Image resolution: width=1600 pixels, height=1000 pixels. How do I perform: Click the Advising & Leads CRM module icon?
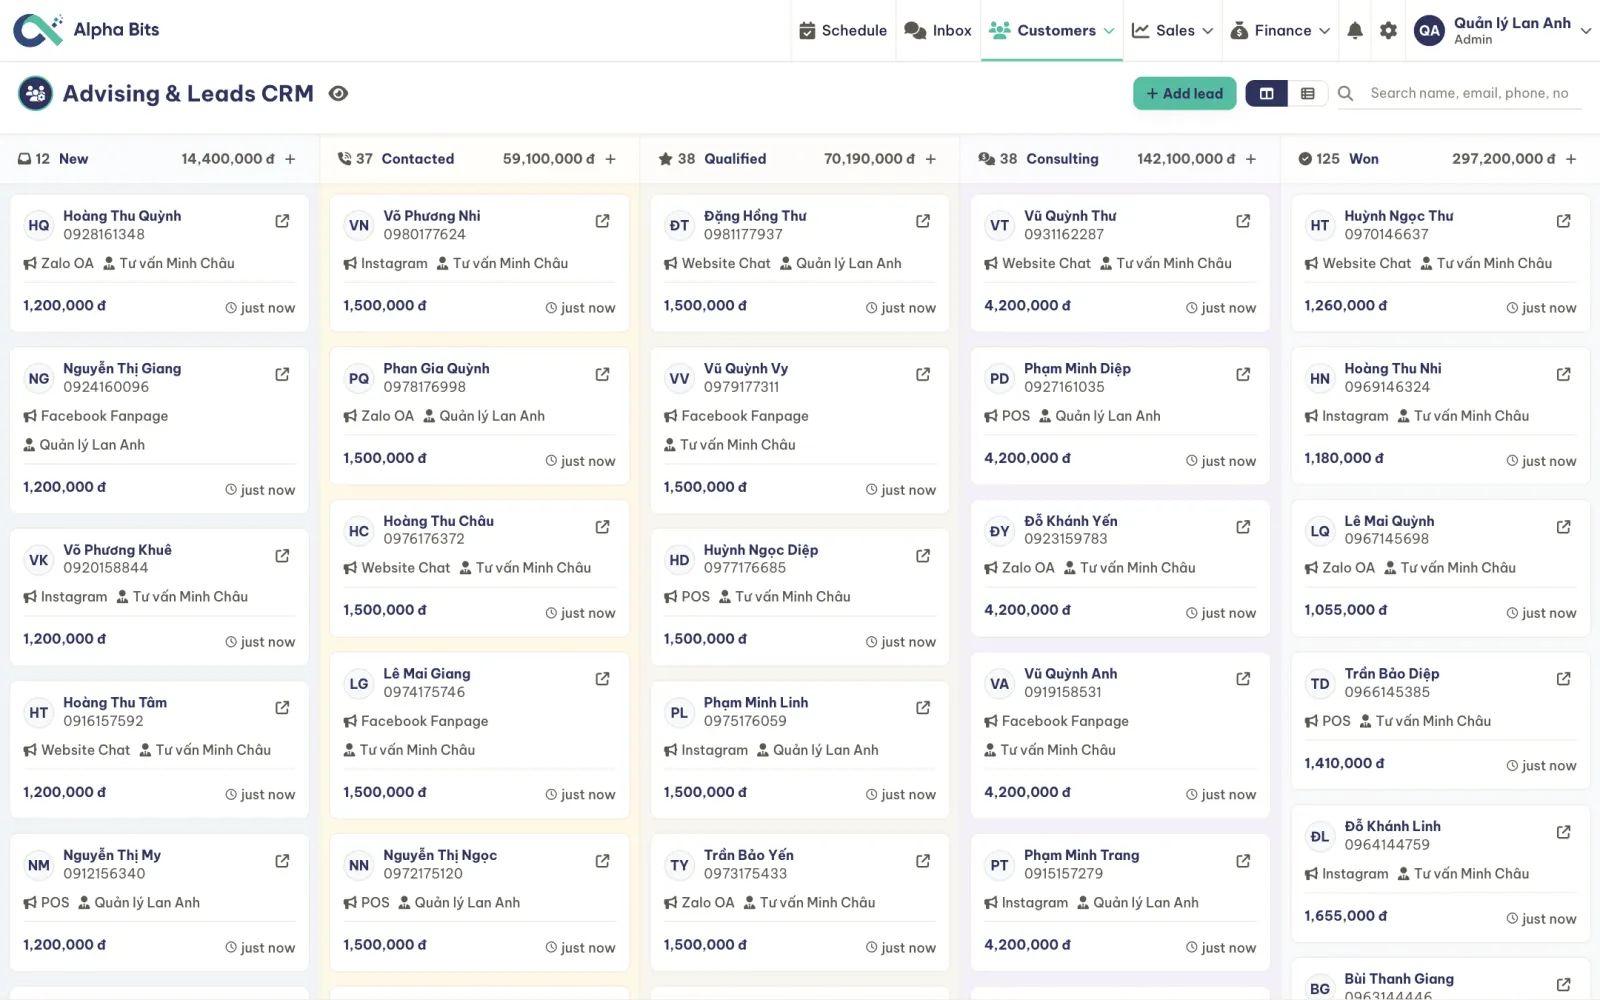[x=35, y=93]
